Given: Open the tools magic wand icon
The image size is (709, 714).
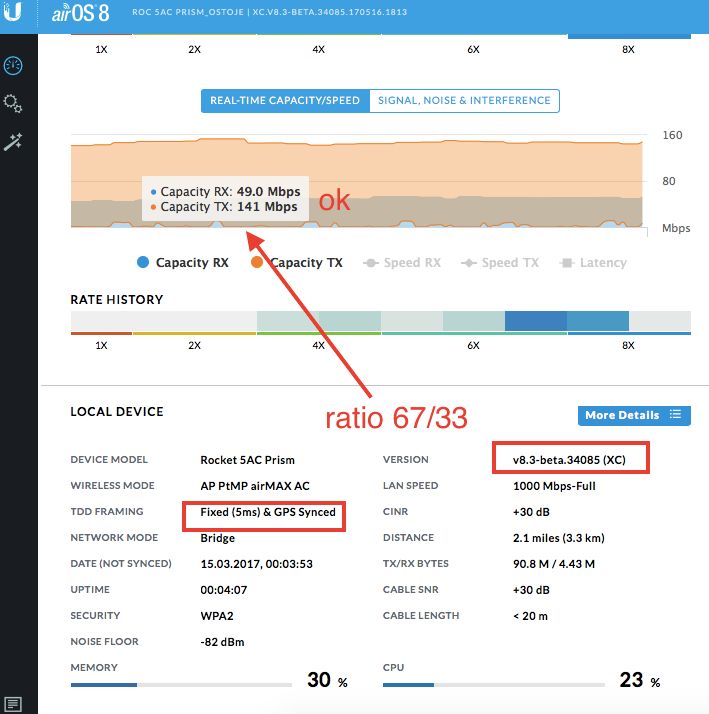Looking at the screenshot, I should click(x=13, y=142).
